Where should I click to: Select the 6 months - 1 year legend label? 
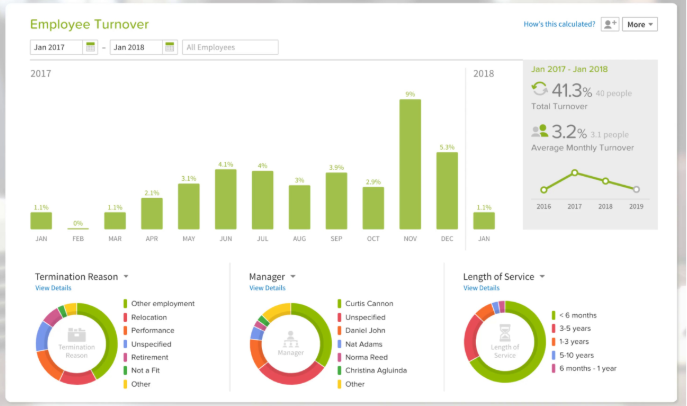[588, 368]
